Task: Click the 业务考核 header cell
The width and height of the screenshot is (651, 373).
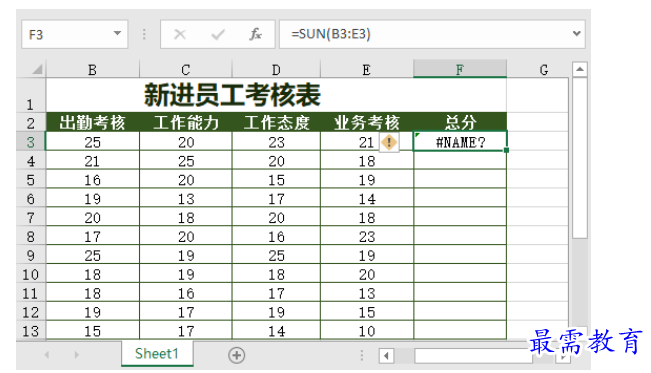Action: (367, 122)
